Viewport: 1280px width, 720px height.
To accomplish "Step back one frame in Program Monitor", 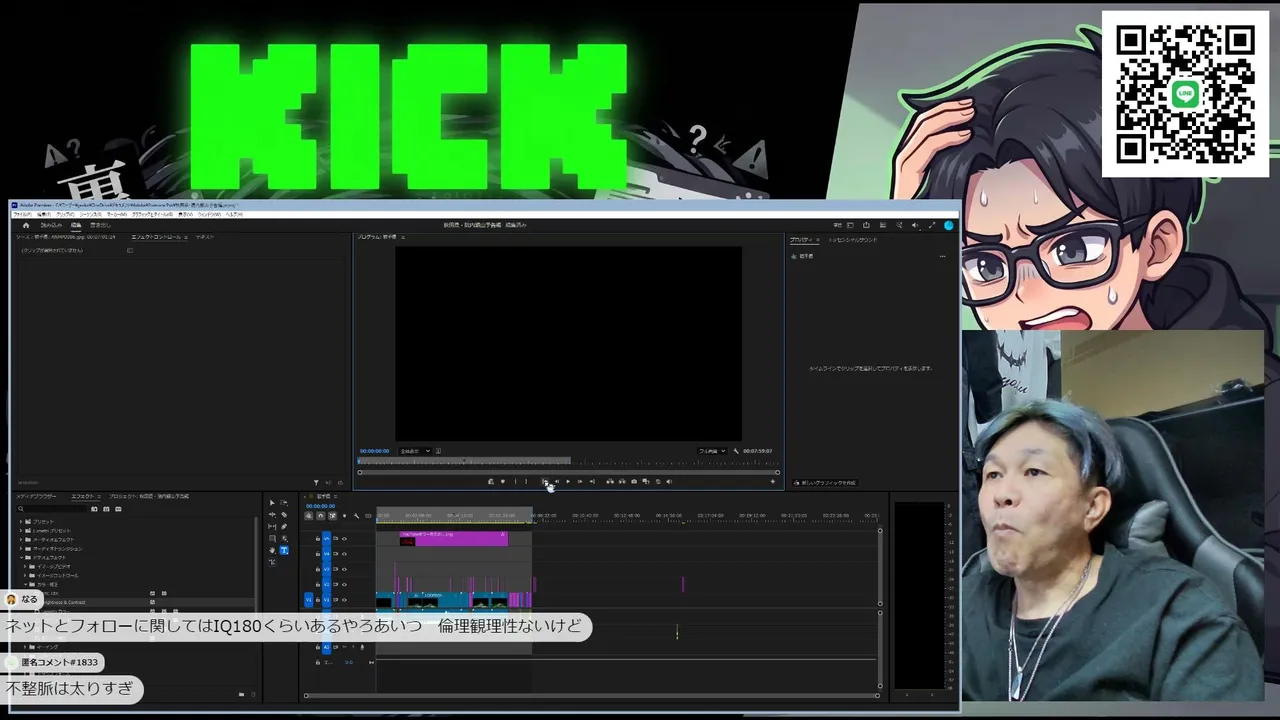I will point(556,482).
